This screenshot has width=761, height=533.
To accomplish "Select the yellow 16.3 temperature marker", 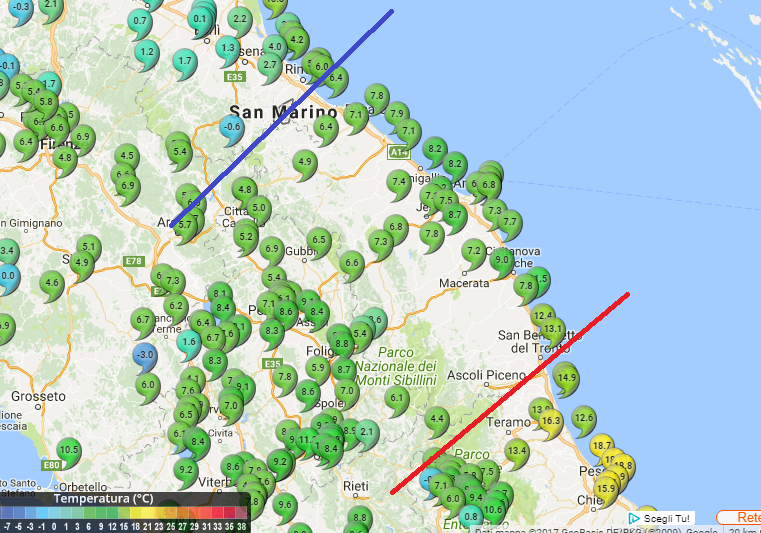I will tap(550, 421).
